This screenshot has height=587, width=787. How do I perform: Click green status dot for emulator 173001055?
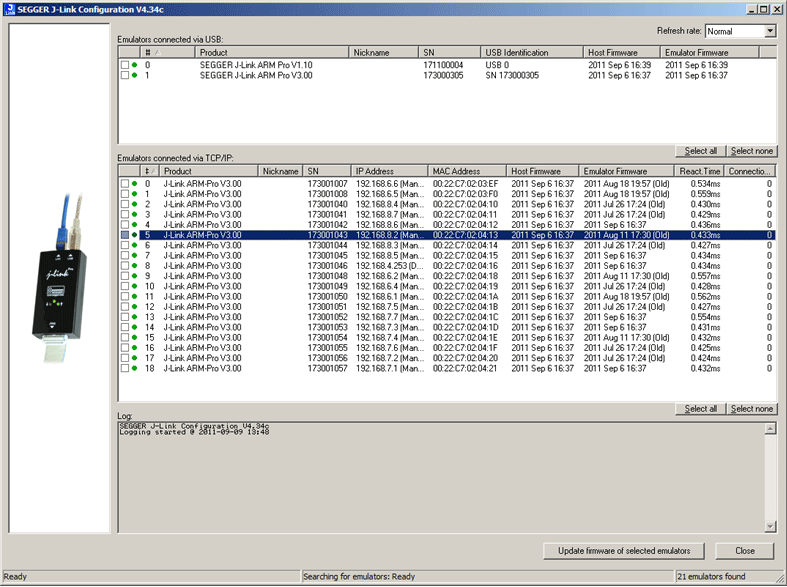point(135,348)
